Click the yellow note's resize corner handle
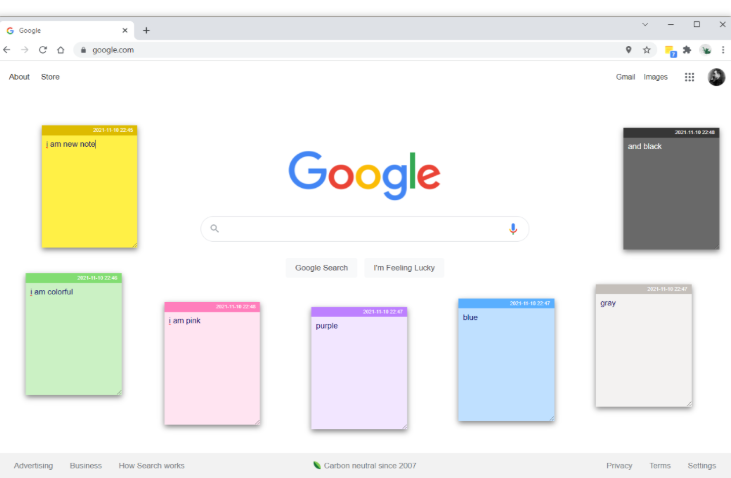This screenshot has height=478, width=731. pos(134,245)
